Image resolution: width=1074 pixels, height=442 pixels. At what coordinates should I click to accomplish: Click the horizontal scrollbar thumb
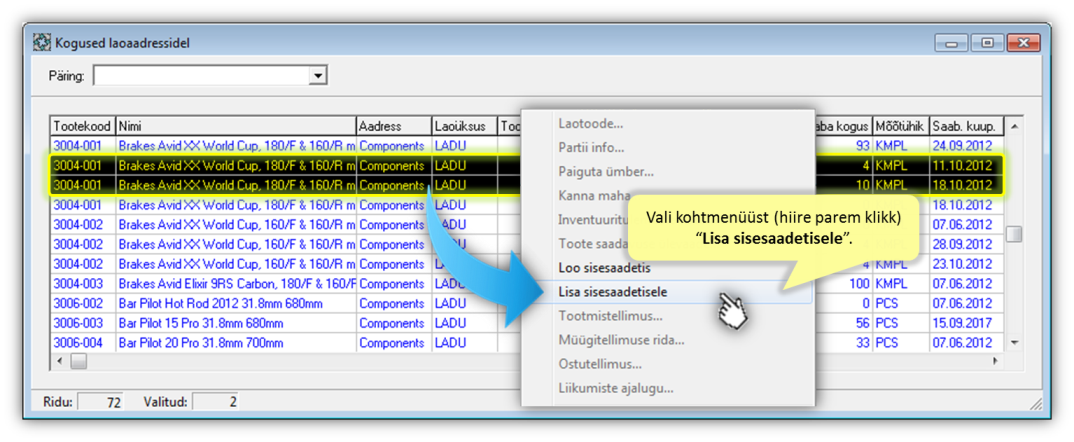78,360
